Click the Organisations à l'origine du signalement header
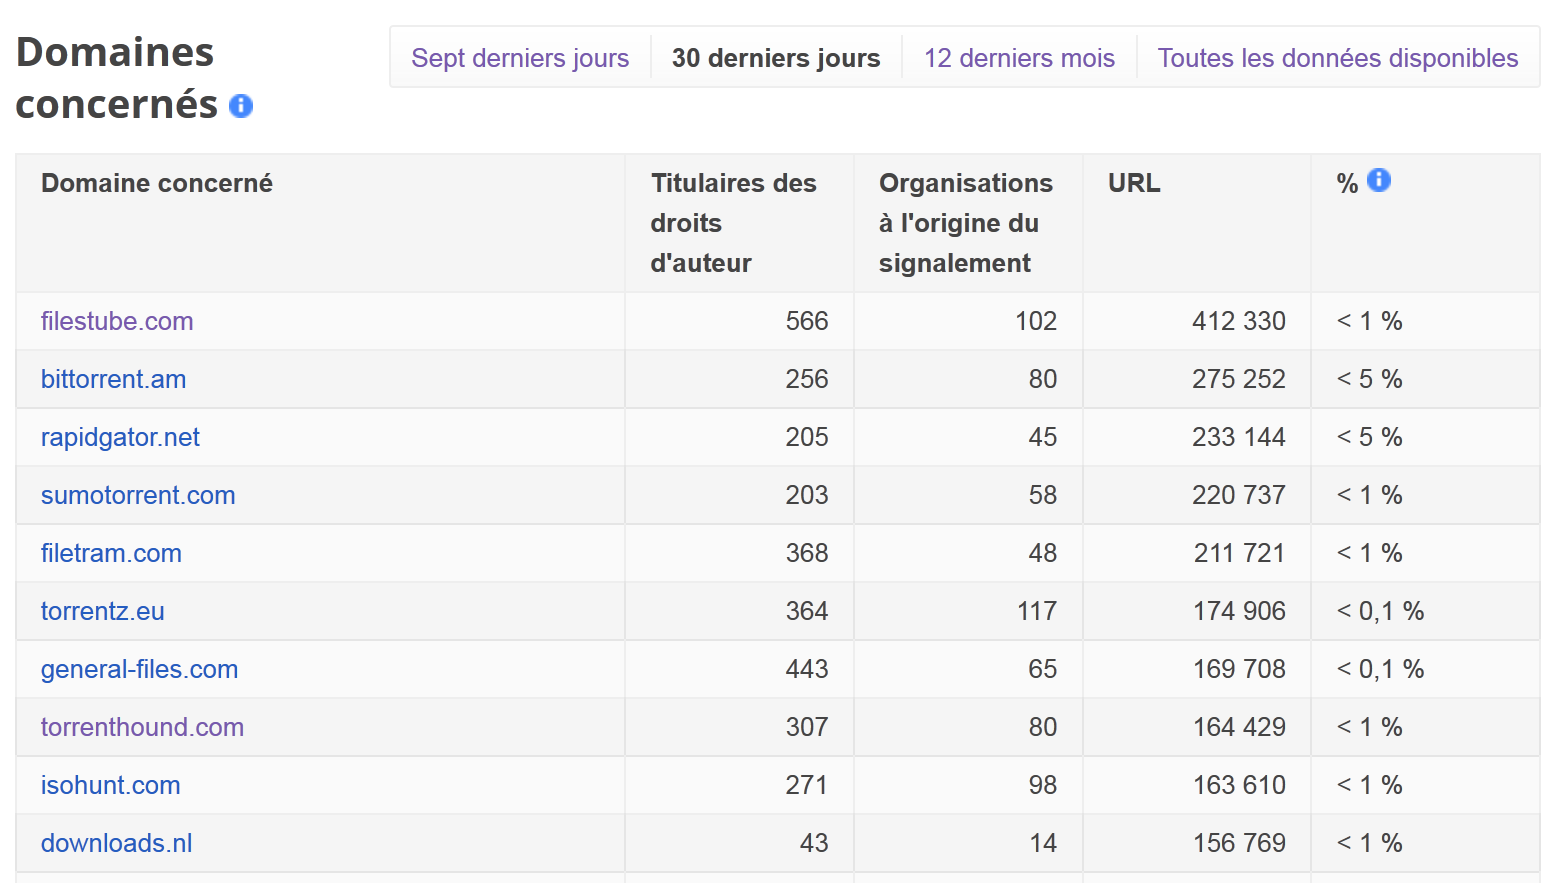This screenshot has width=1552, height=883. 966,223
